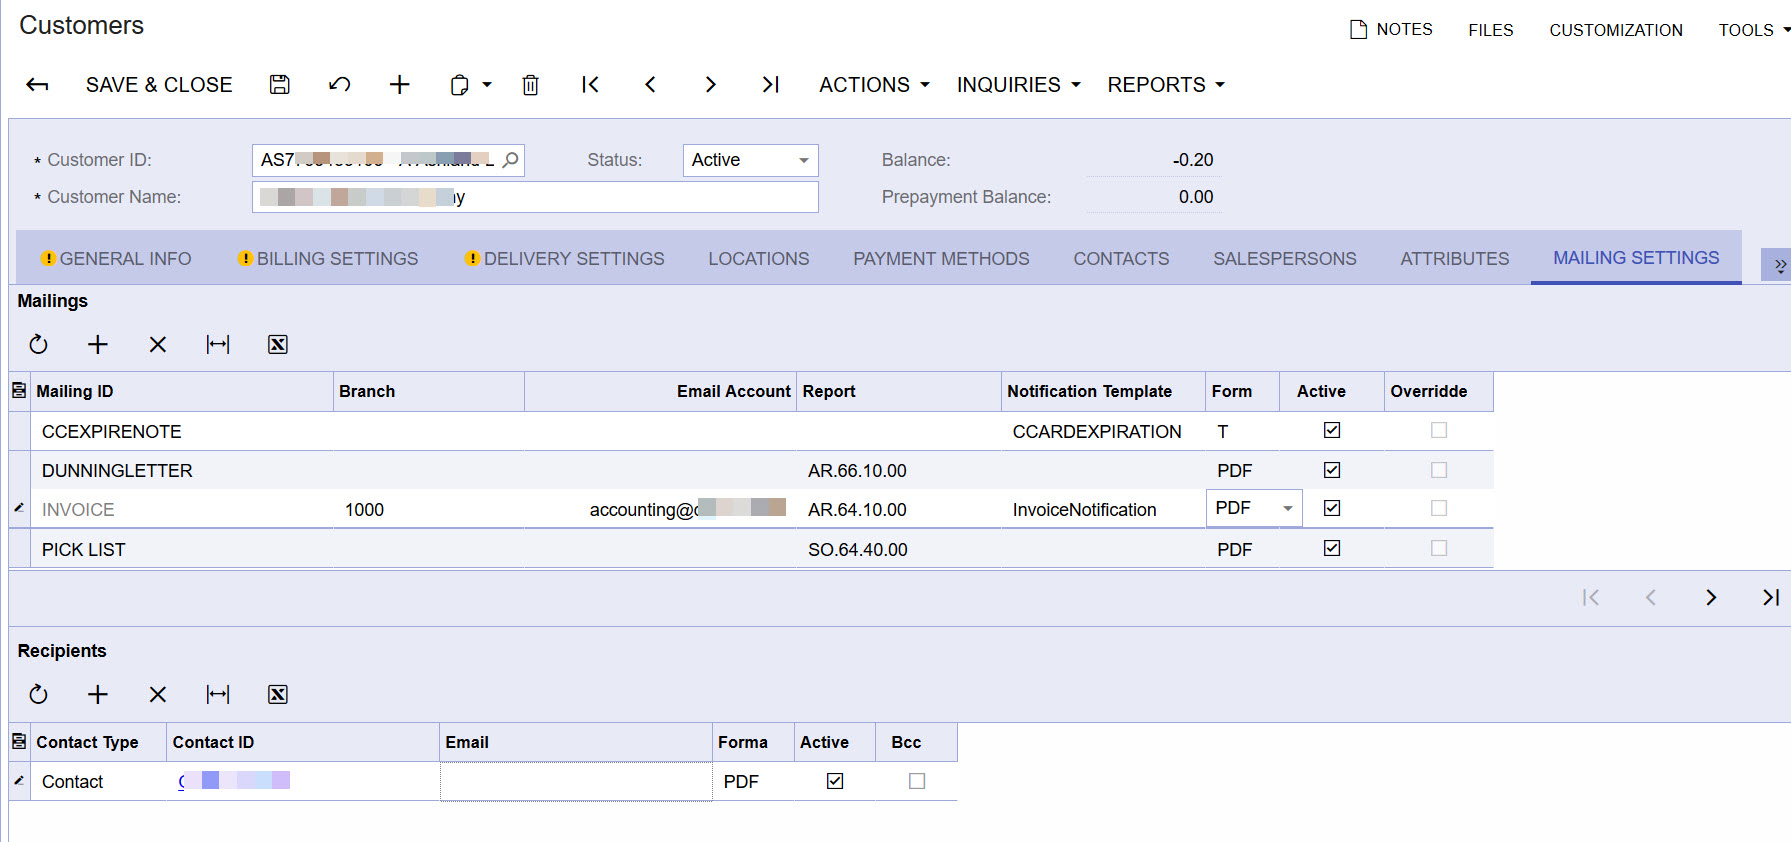Viewport: 1791px width, 842px height.
Task: Open the Status dropdown
Action: (803, 160)
